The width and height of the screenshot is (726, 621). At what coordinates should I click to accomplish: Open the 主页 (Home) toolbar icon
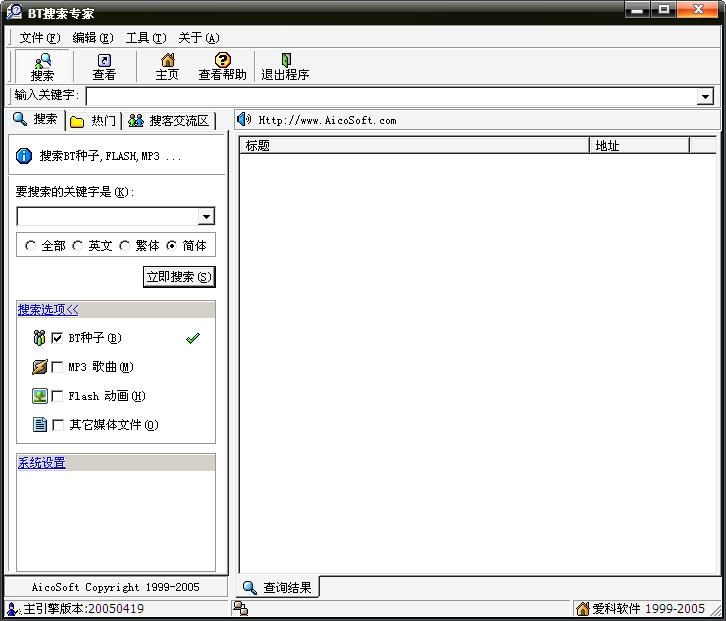(x=167, y=66)
